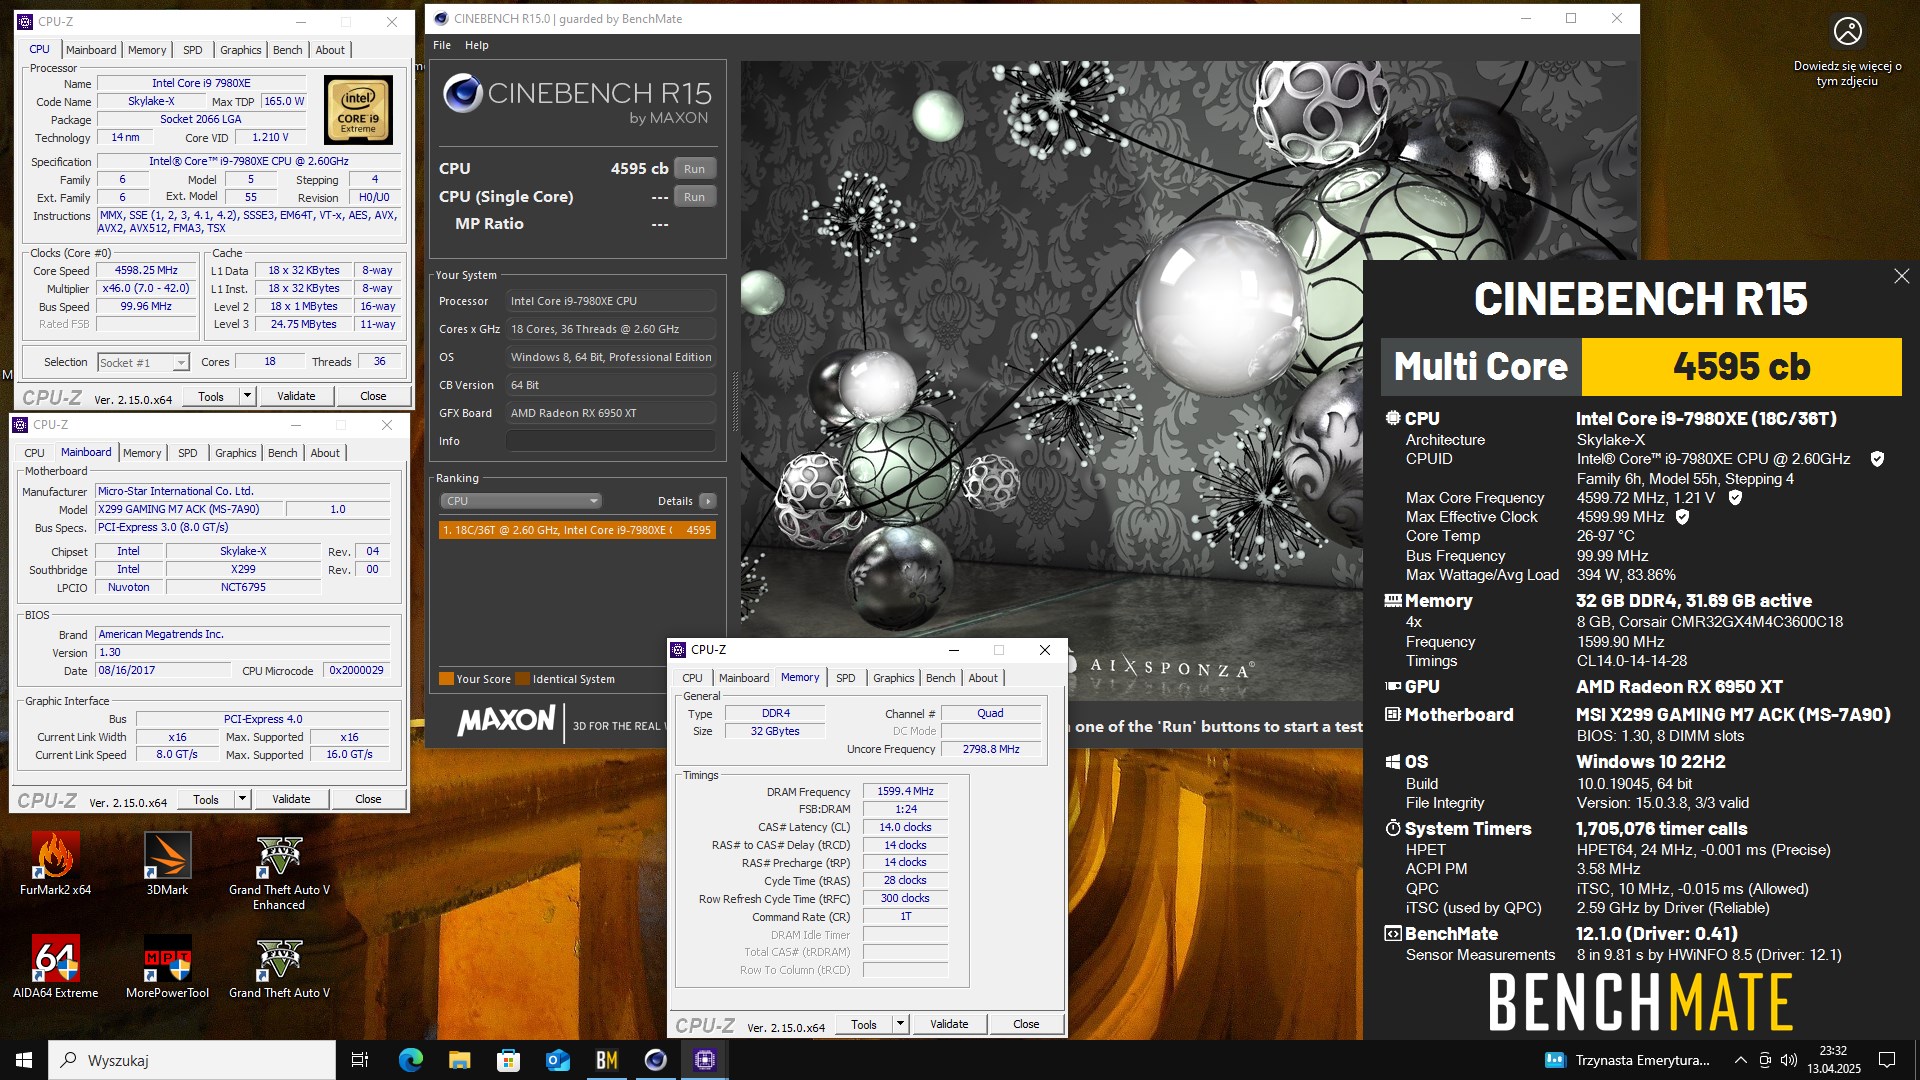
Task: Close the BenchMate result overlay
Action: 1901,276
